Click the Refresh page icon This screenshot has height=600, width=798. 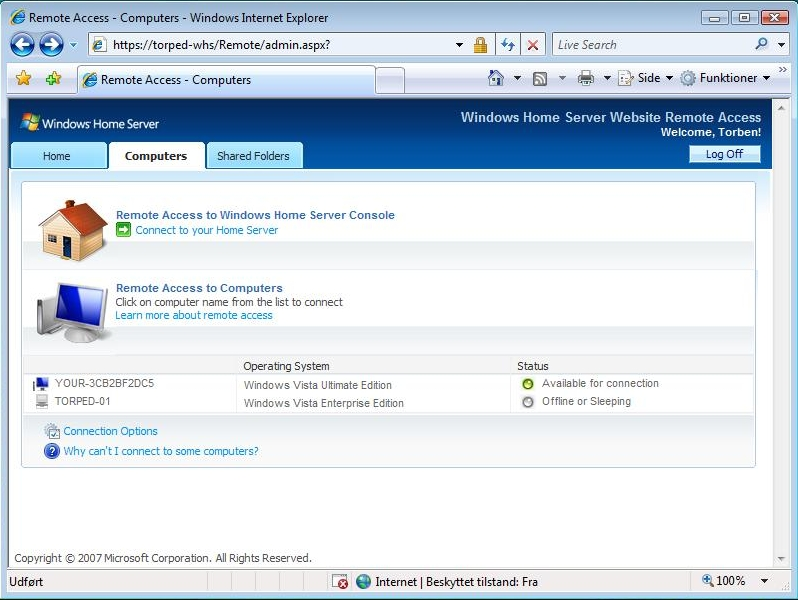coord(508,45)
